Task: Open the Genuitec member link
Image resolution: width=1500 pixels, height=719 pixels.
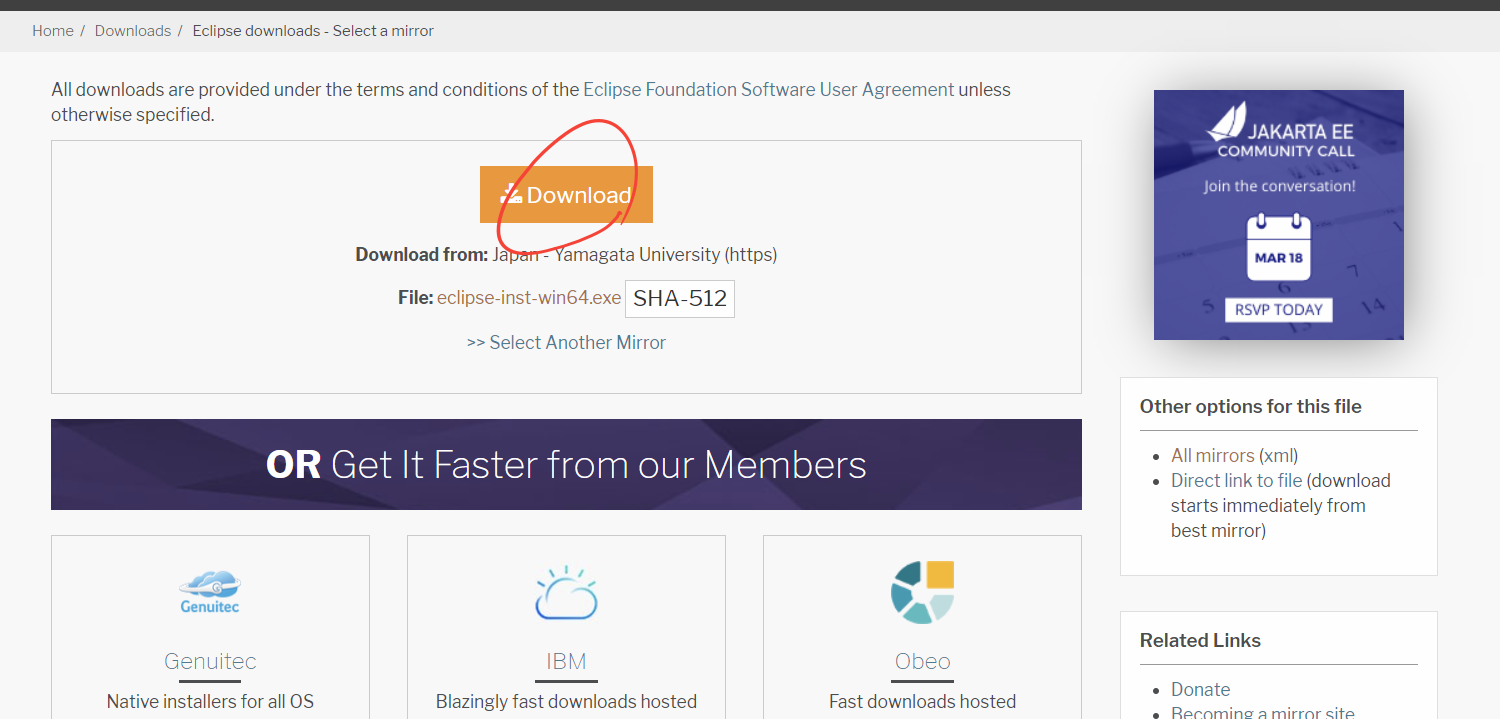Action: pyautogui.click(x=210, y=661)
